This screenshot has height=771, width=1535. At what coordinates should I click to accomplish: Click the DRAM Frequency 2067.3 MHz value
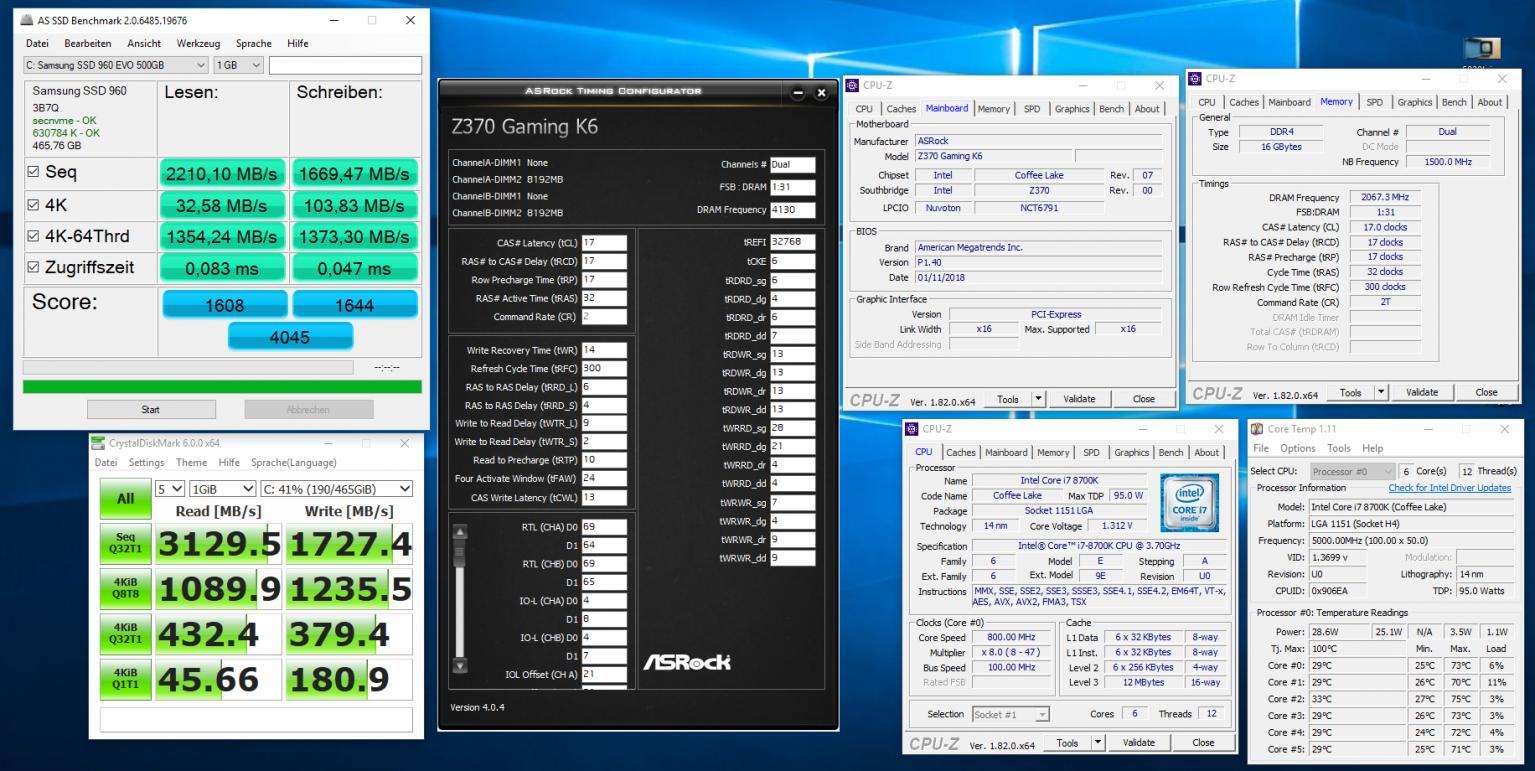point(1385,197)
